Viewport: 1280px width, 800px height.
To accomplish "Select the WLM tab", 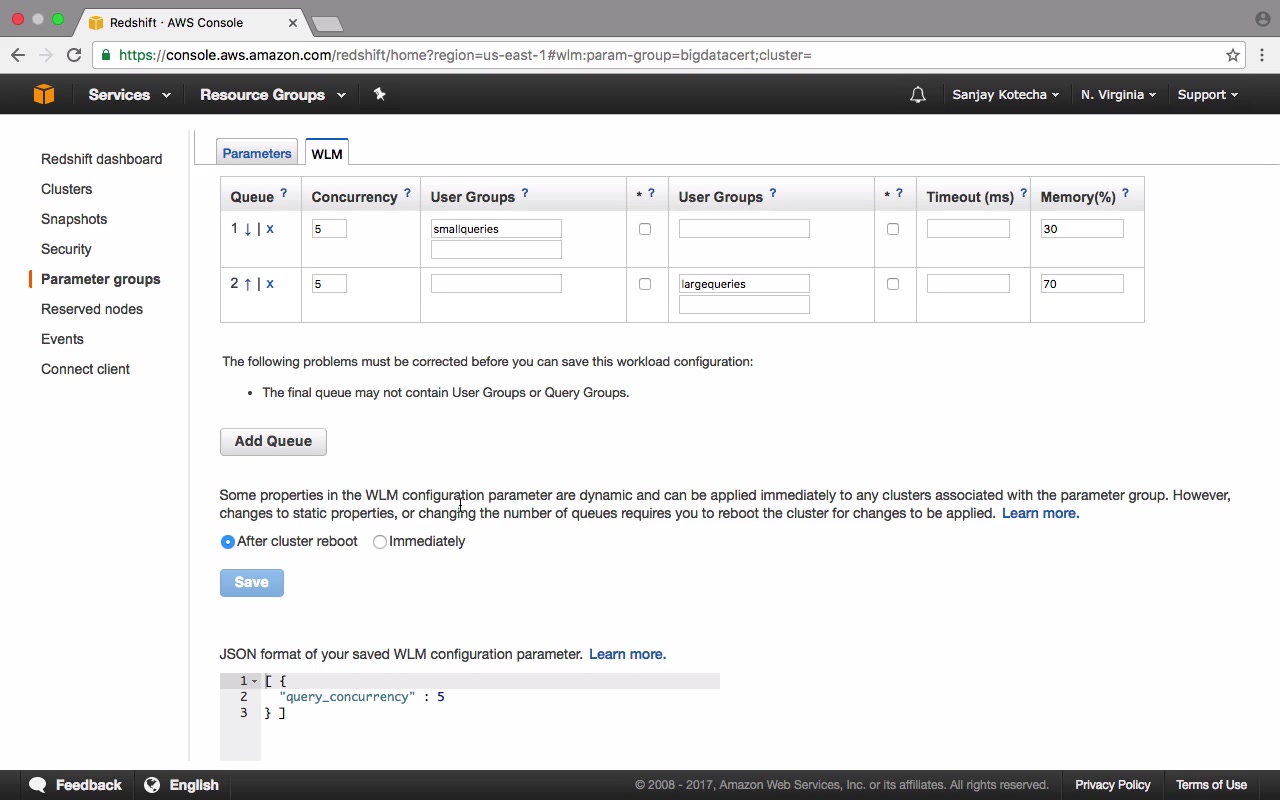I will 327,153.
